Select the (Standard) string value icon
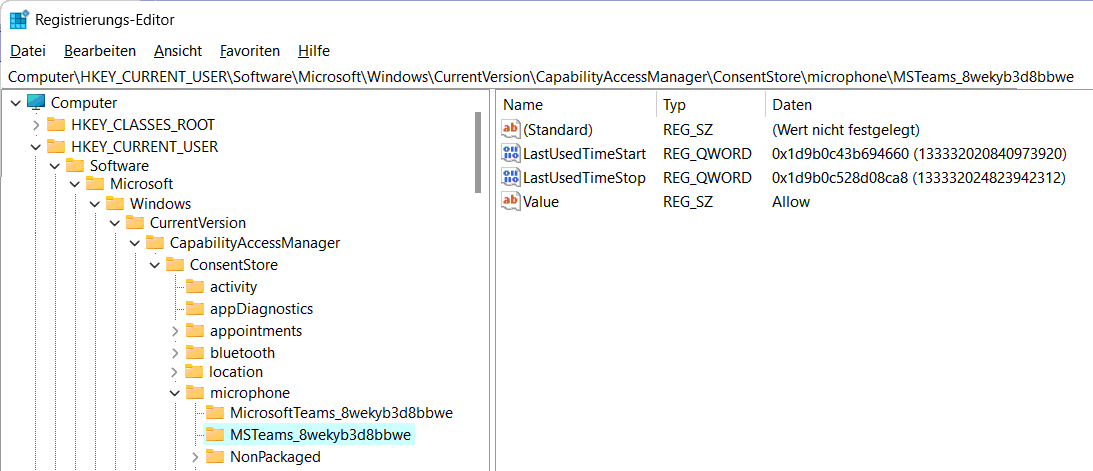The image size is (1093, 471). [511, 129]
